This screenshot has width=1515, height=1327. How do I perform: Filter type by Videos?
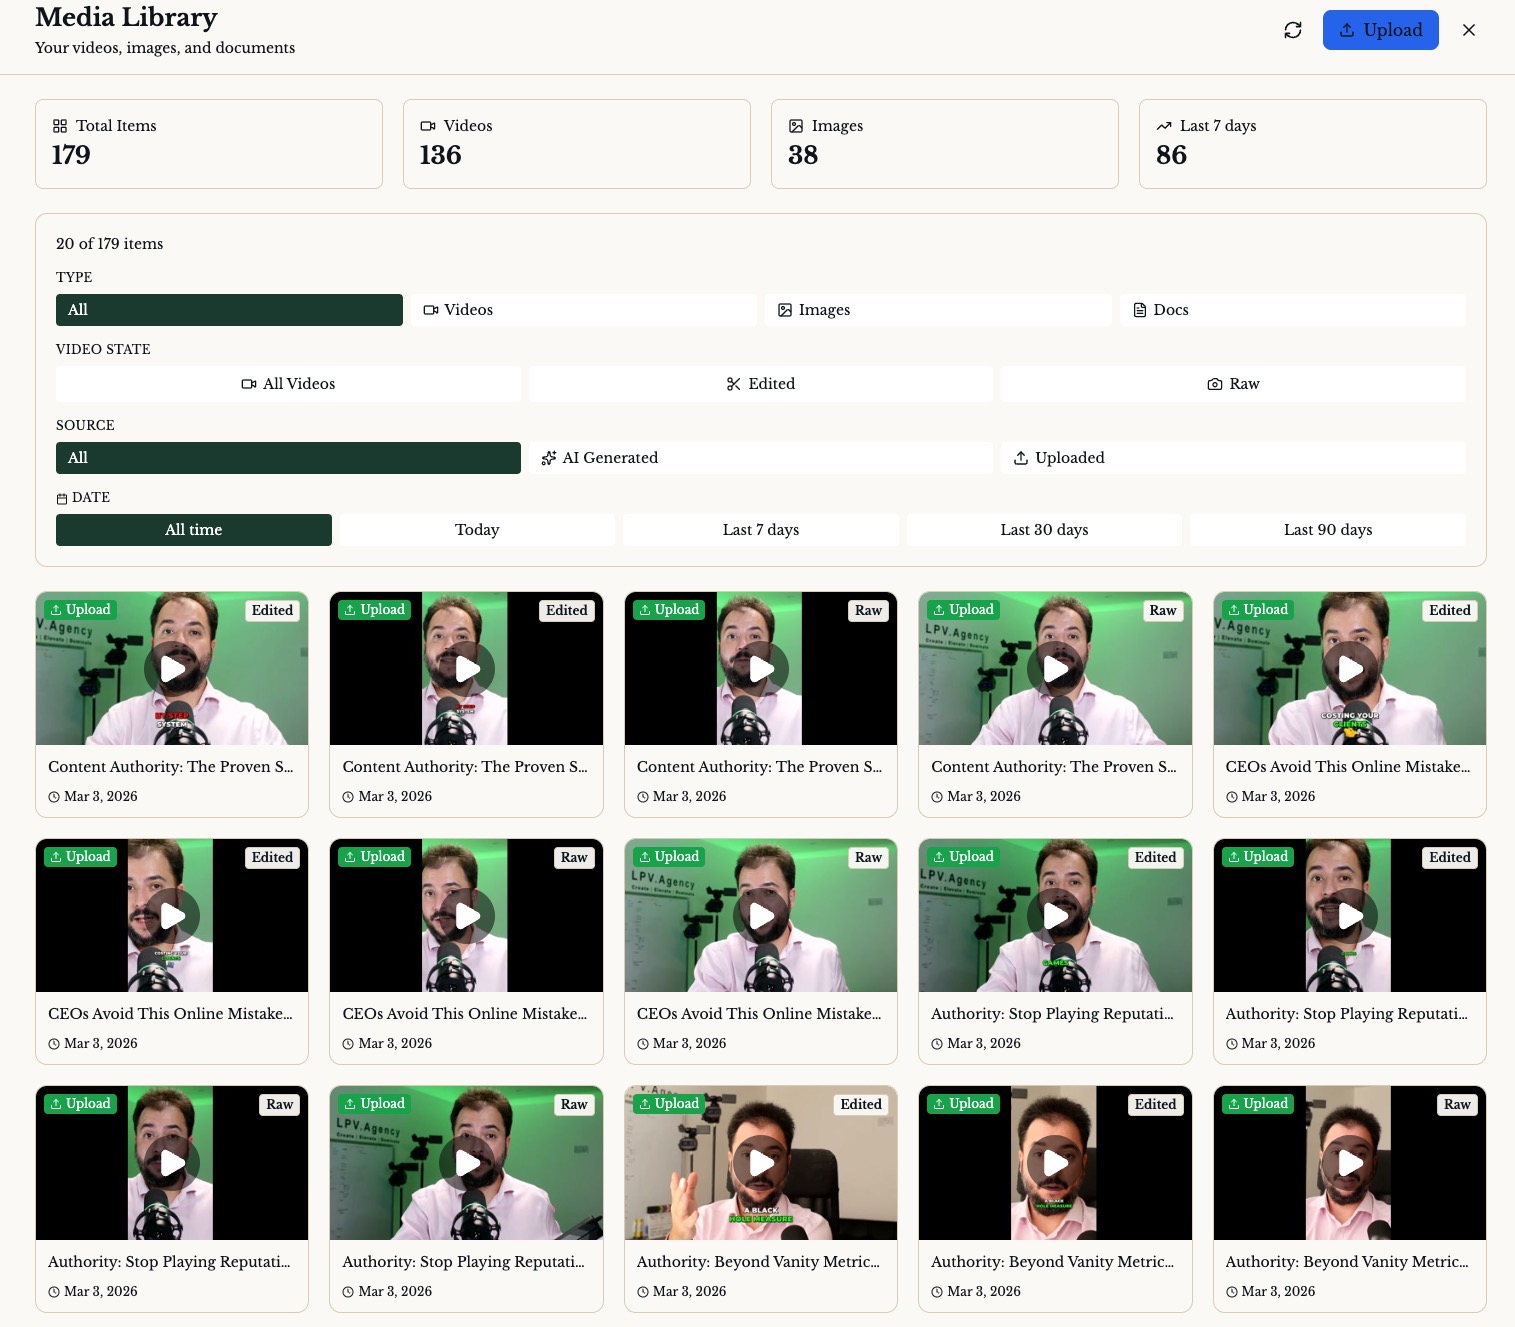[583, 310]
